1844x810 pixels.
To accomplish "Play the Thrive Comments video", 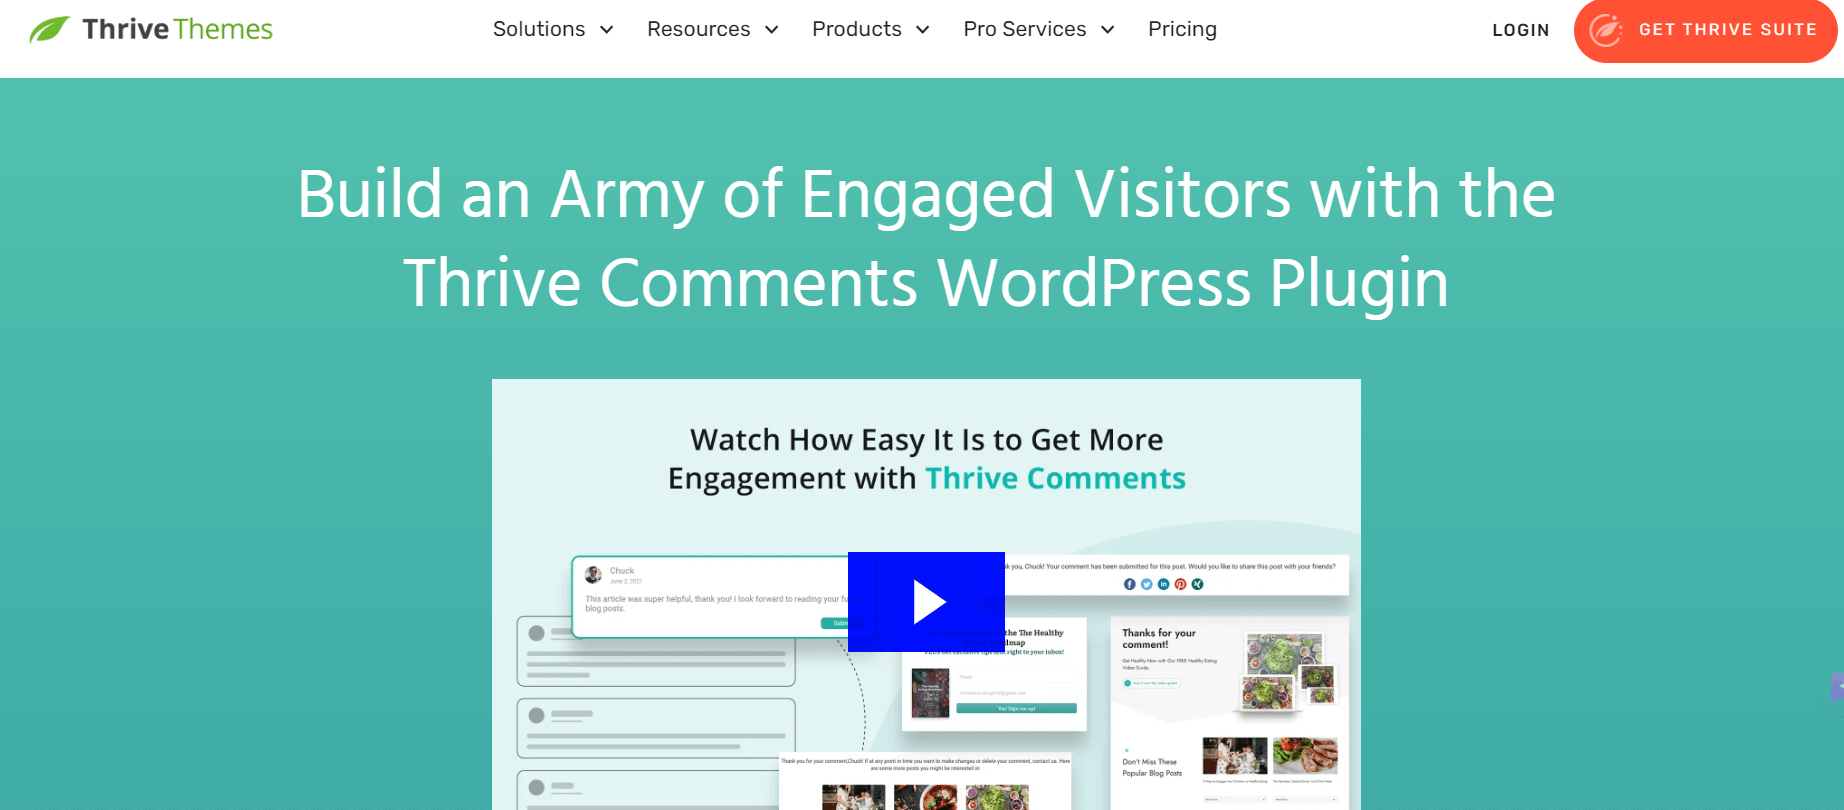I will pos(926,602).
